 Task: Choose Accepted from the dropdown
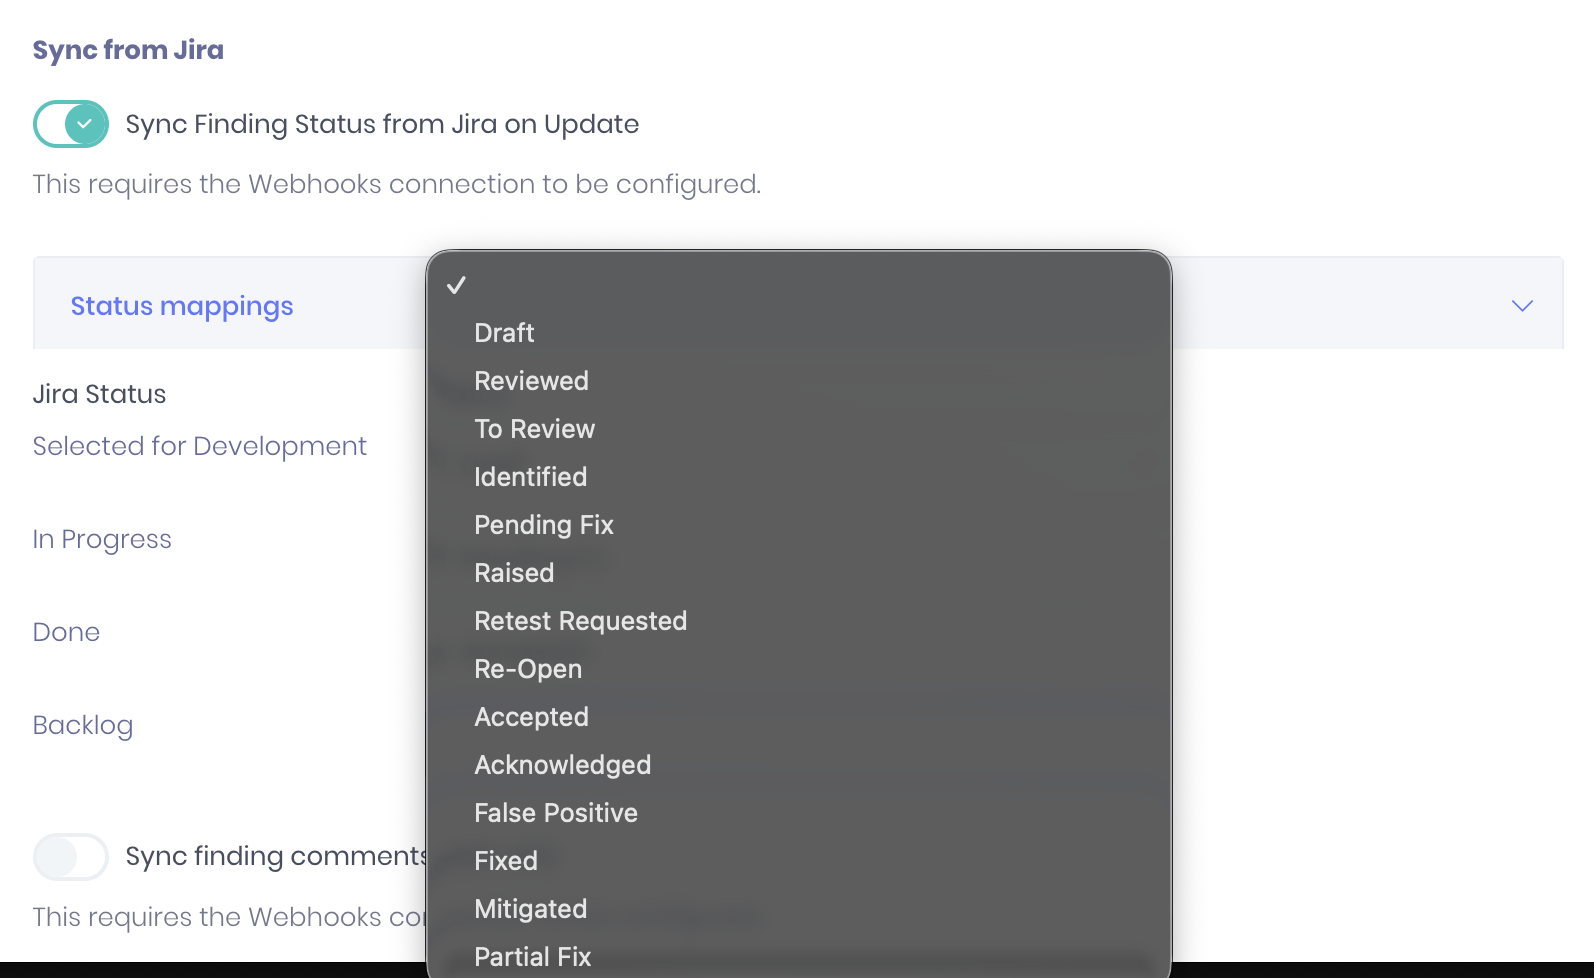point(798,717)
